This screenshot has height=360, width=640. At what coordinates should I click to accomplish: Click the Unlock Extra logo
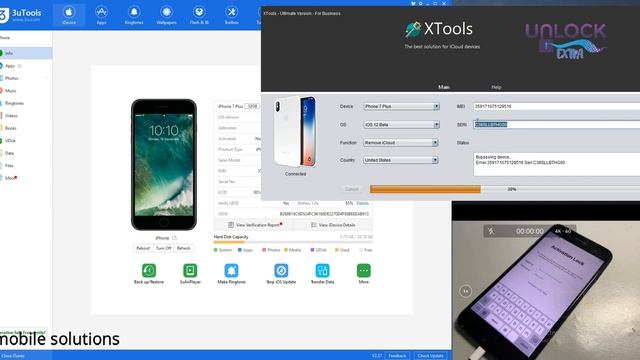point(567,41)
